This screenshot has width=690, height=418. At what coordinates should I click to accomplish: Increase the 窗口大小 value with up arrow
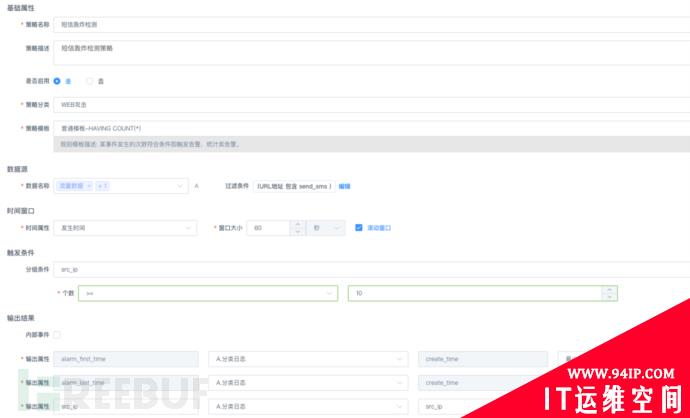click(297, 224)
